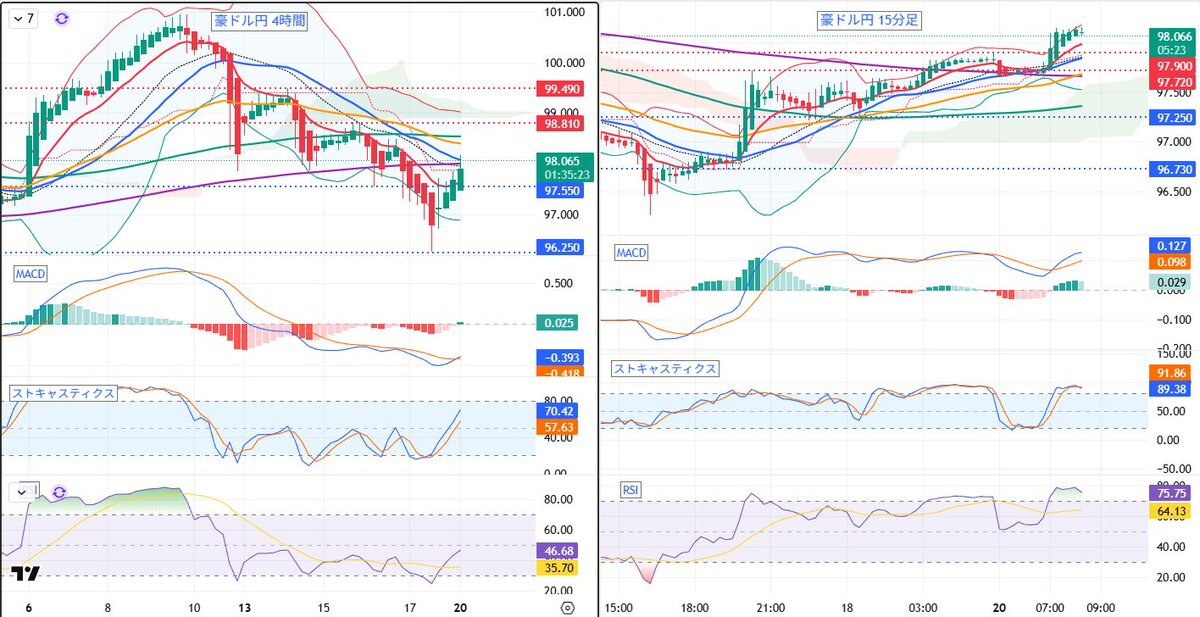Click ストキャスティクス label on 4-hour chart

pos(63,393)
